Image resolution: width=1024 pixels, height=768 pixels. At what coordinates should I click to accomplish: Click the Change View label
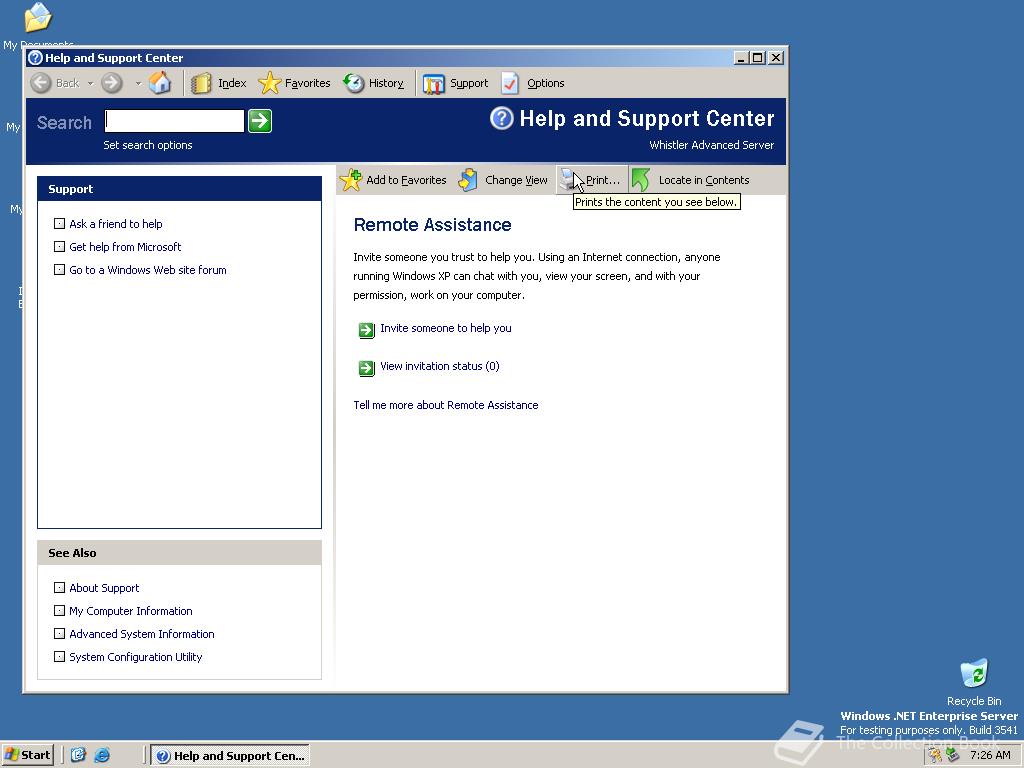pos(516,180)
